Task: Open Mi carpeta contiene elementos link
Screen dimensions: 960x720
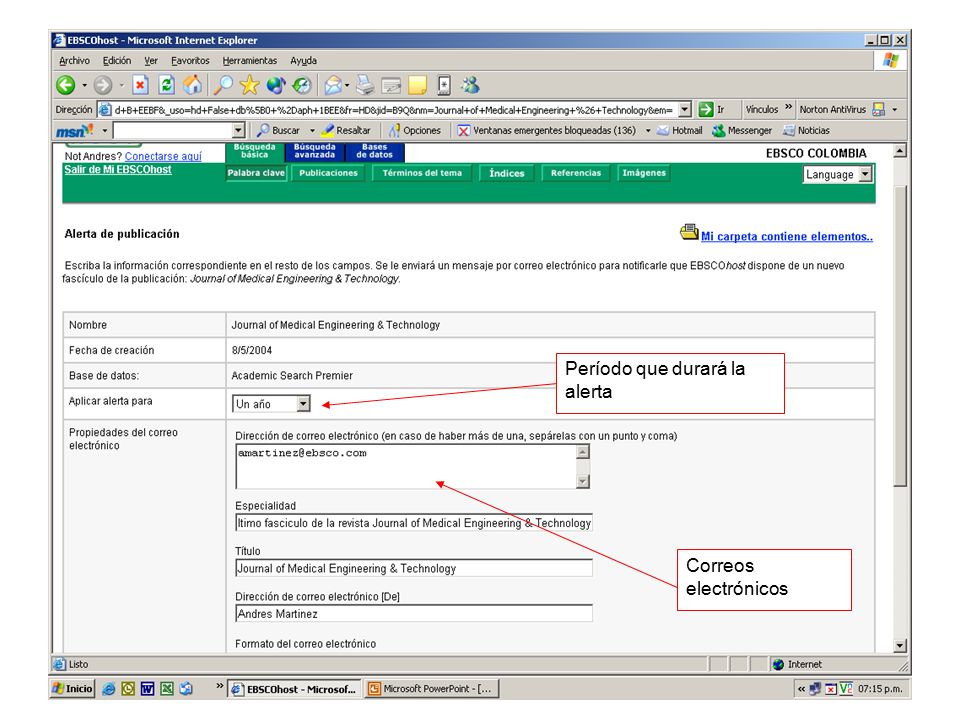Action: coord(787,236)
